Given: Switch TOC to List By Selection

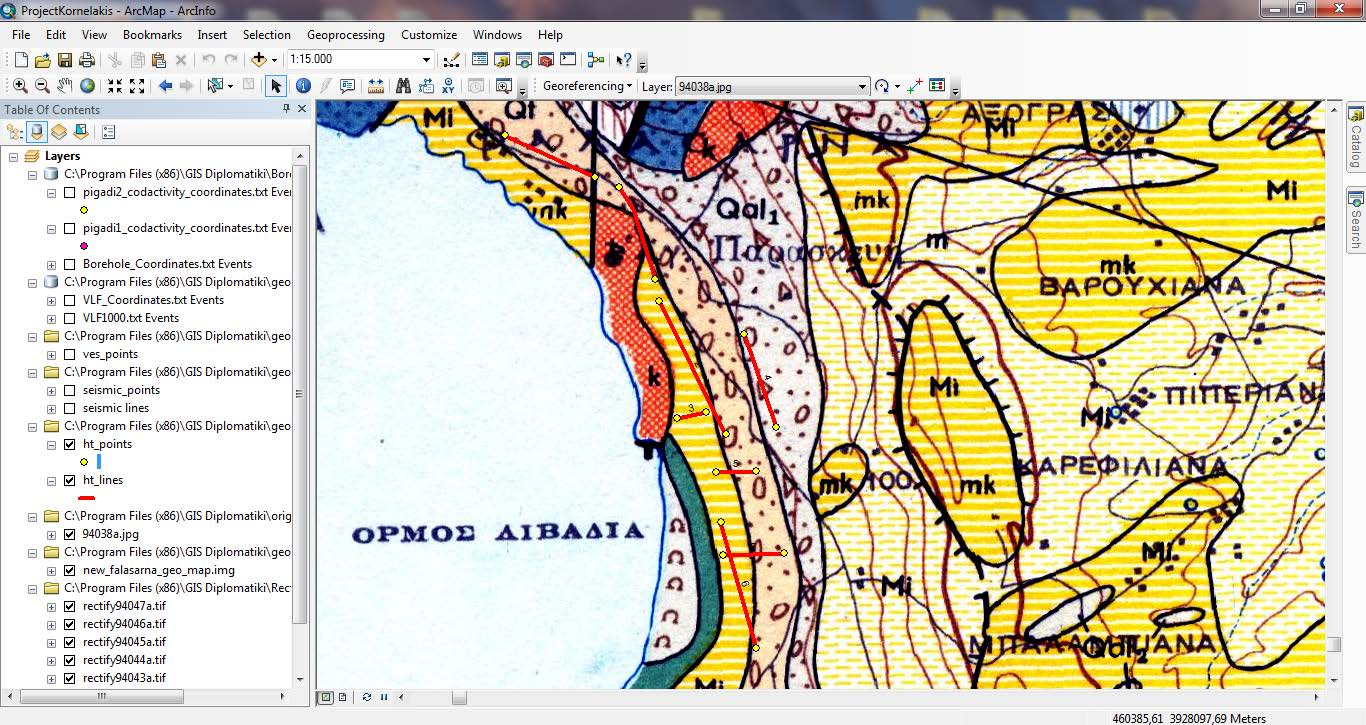Looking at the screenshot, I should 81,131.
